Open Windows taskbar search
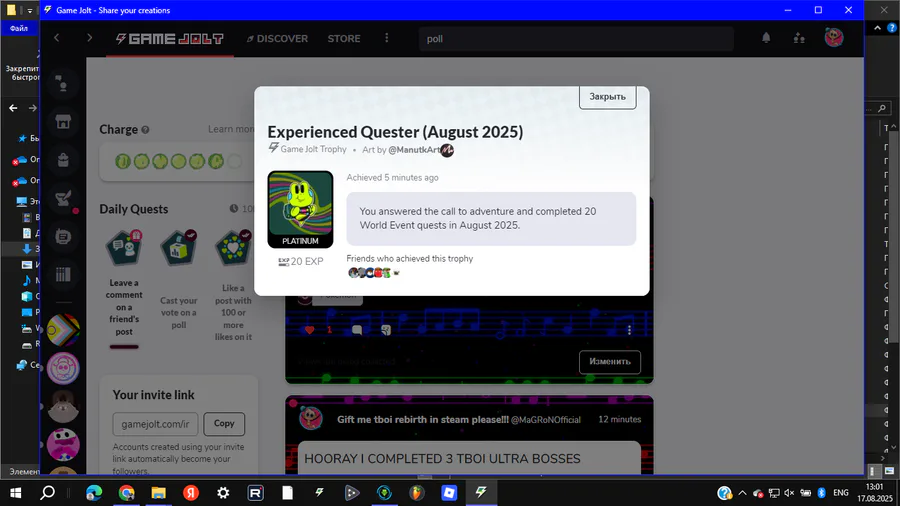 (x=48, y=492)
